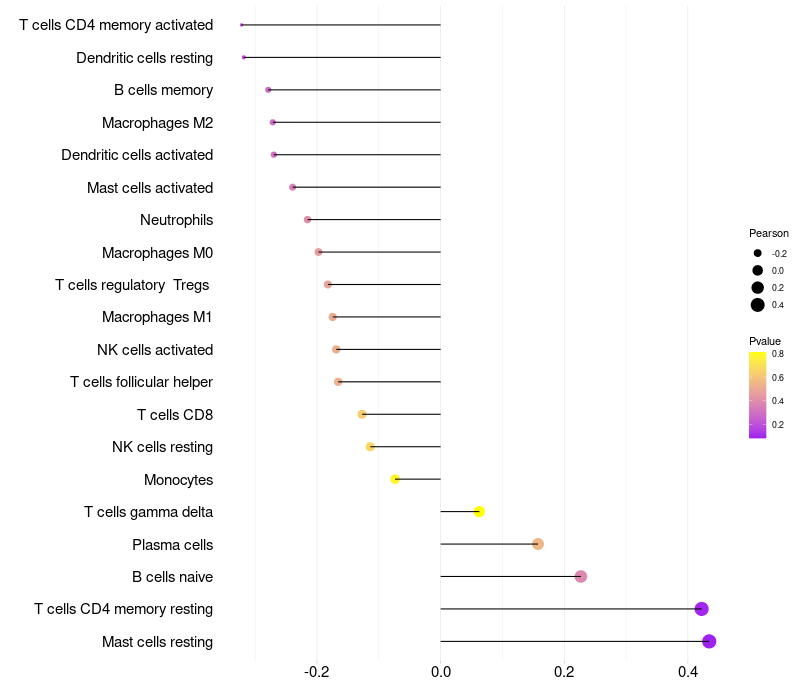
Task: Click the T cells CD4 memory activated label
Action: 116,25
